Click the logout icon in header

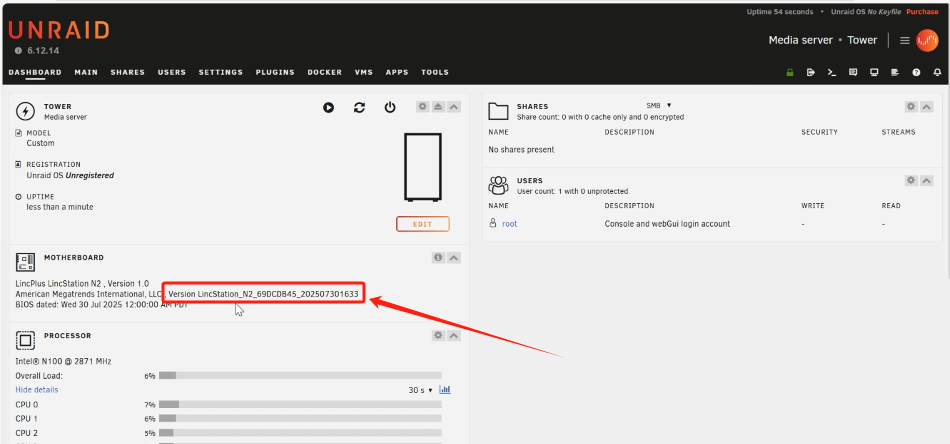[811, 72]
